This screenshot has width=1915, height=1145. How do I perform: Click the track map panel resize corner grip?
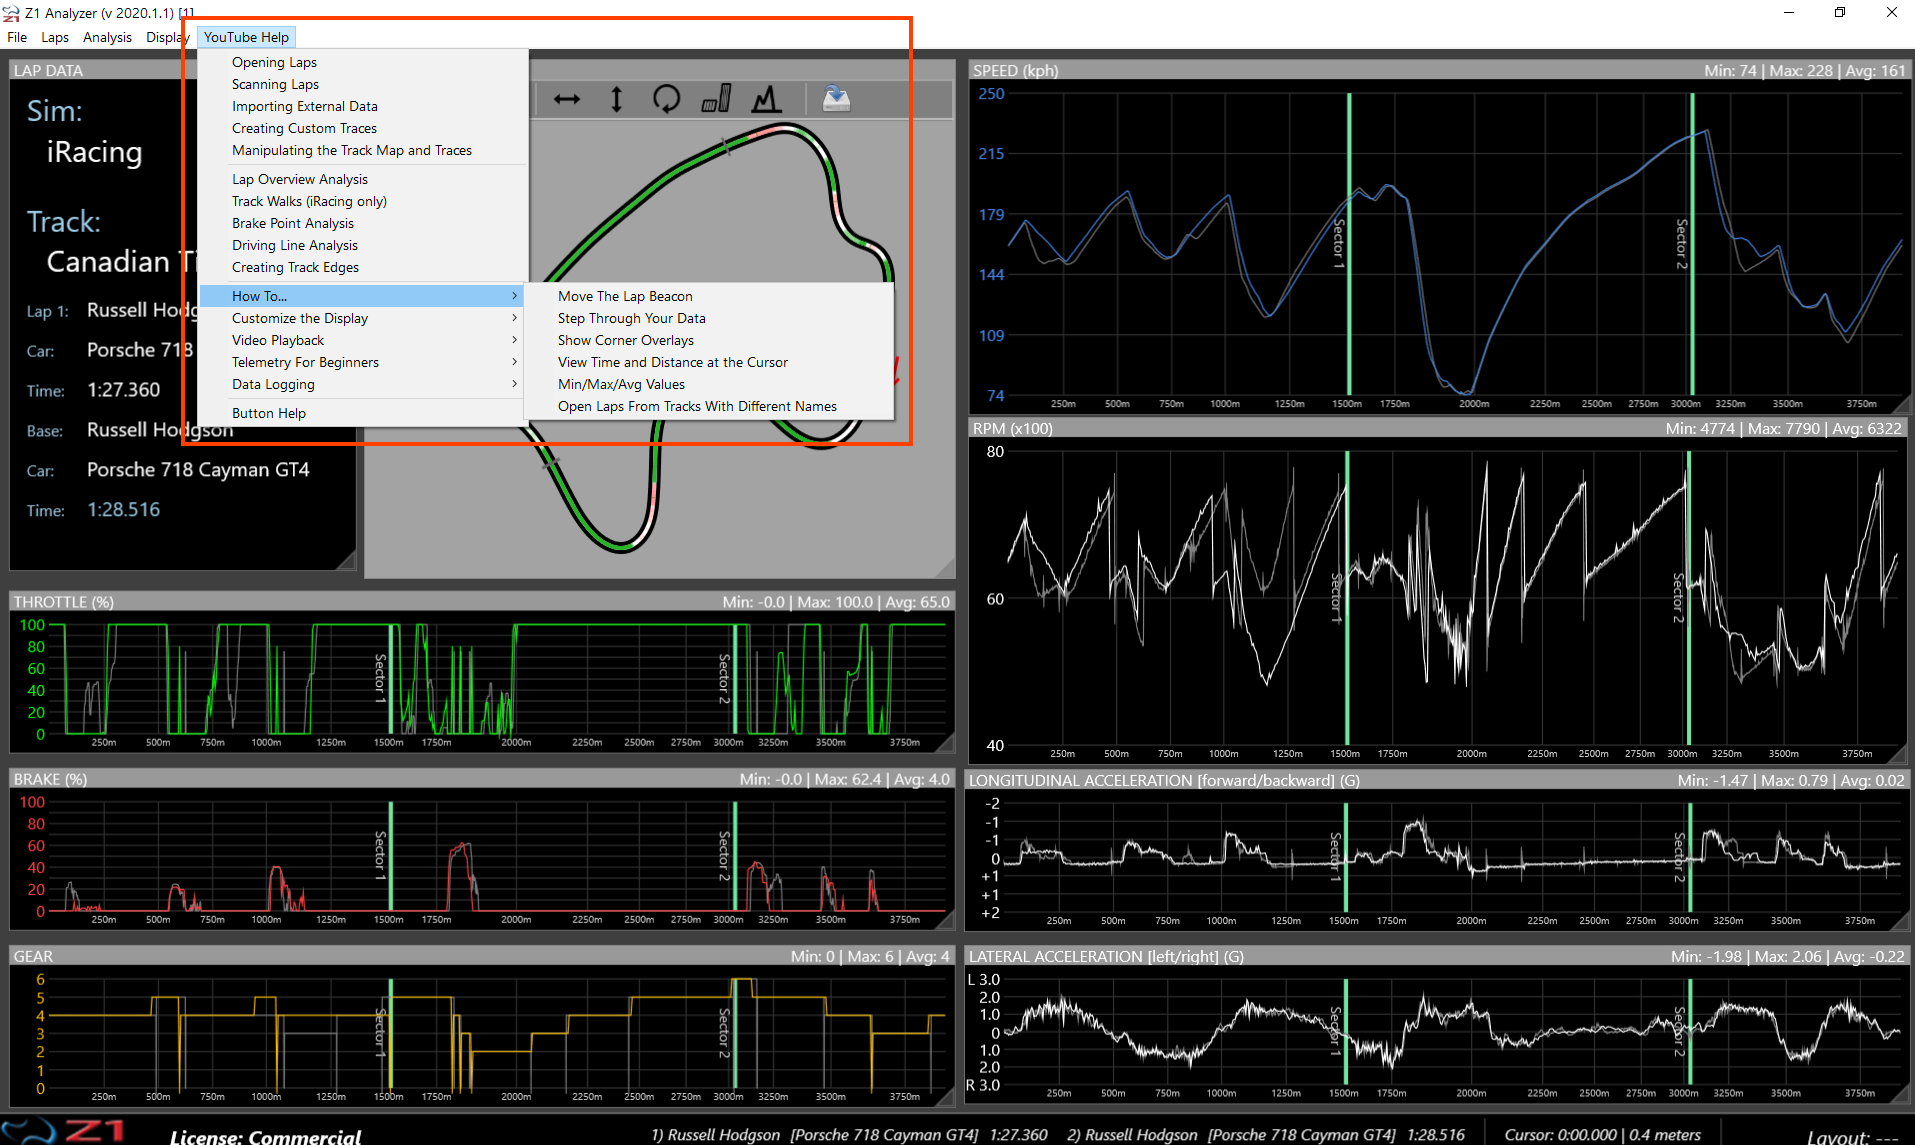coord(945,568)
